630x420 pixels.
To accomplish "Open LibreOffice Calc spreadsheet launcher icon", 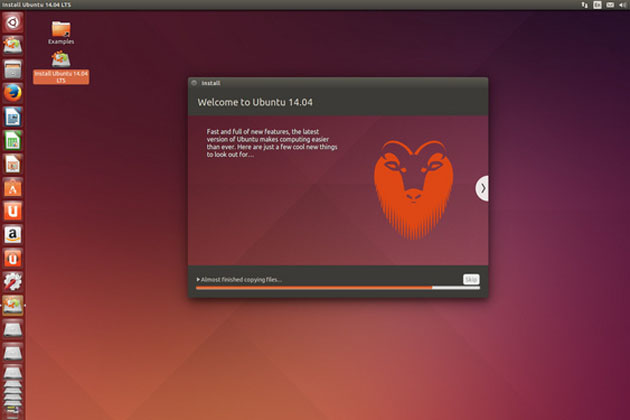I will pos(12,141).
